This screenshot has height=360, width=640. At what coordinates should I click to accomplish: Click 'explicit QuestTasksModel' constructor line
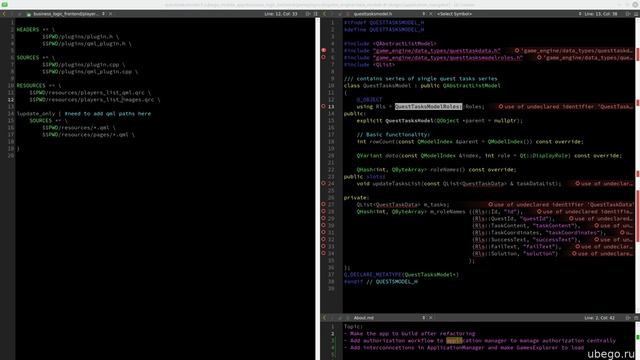click(439, 121)
